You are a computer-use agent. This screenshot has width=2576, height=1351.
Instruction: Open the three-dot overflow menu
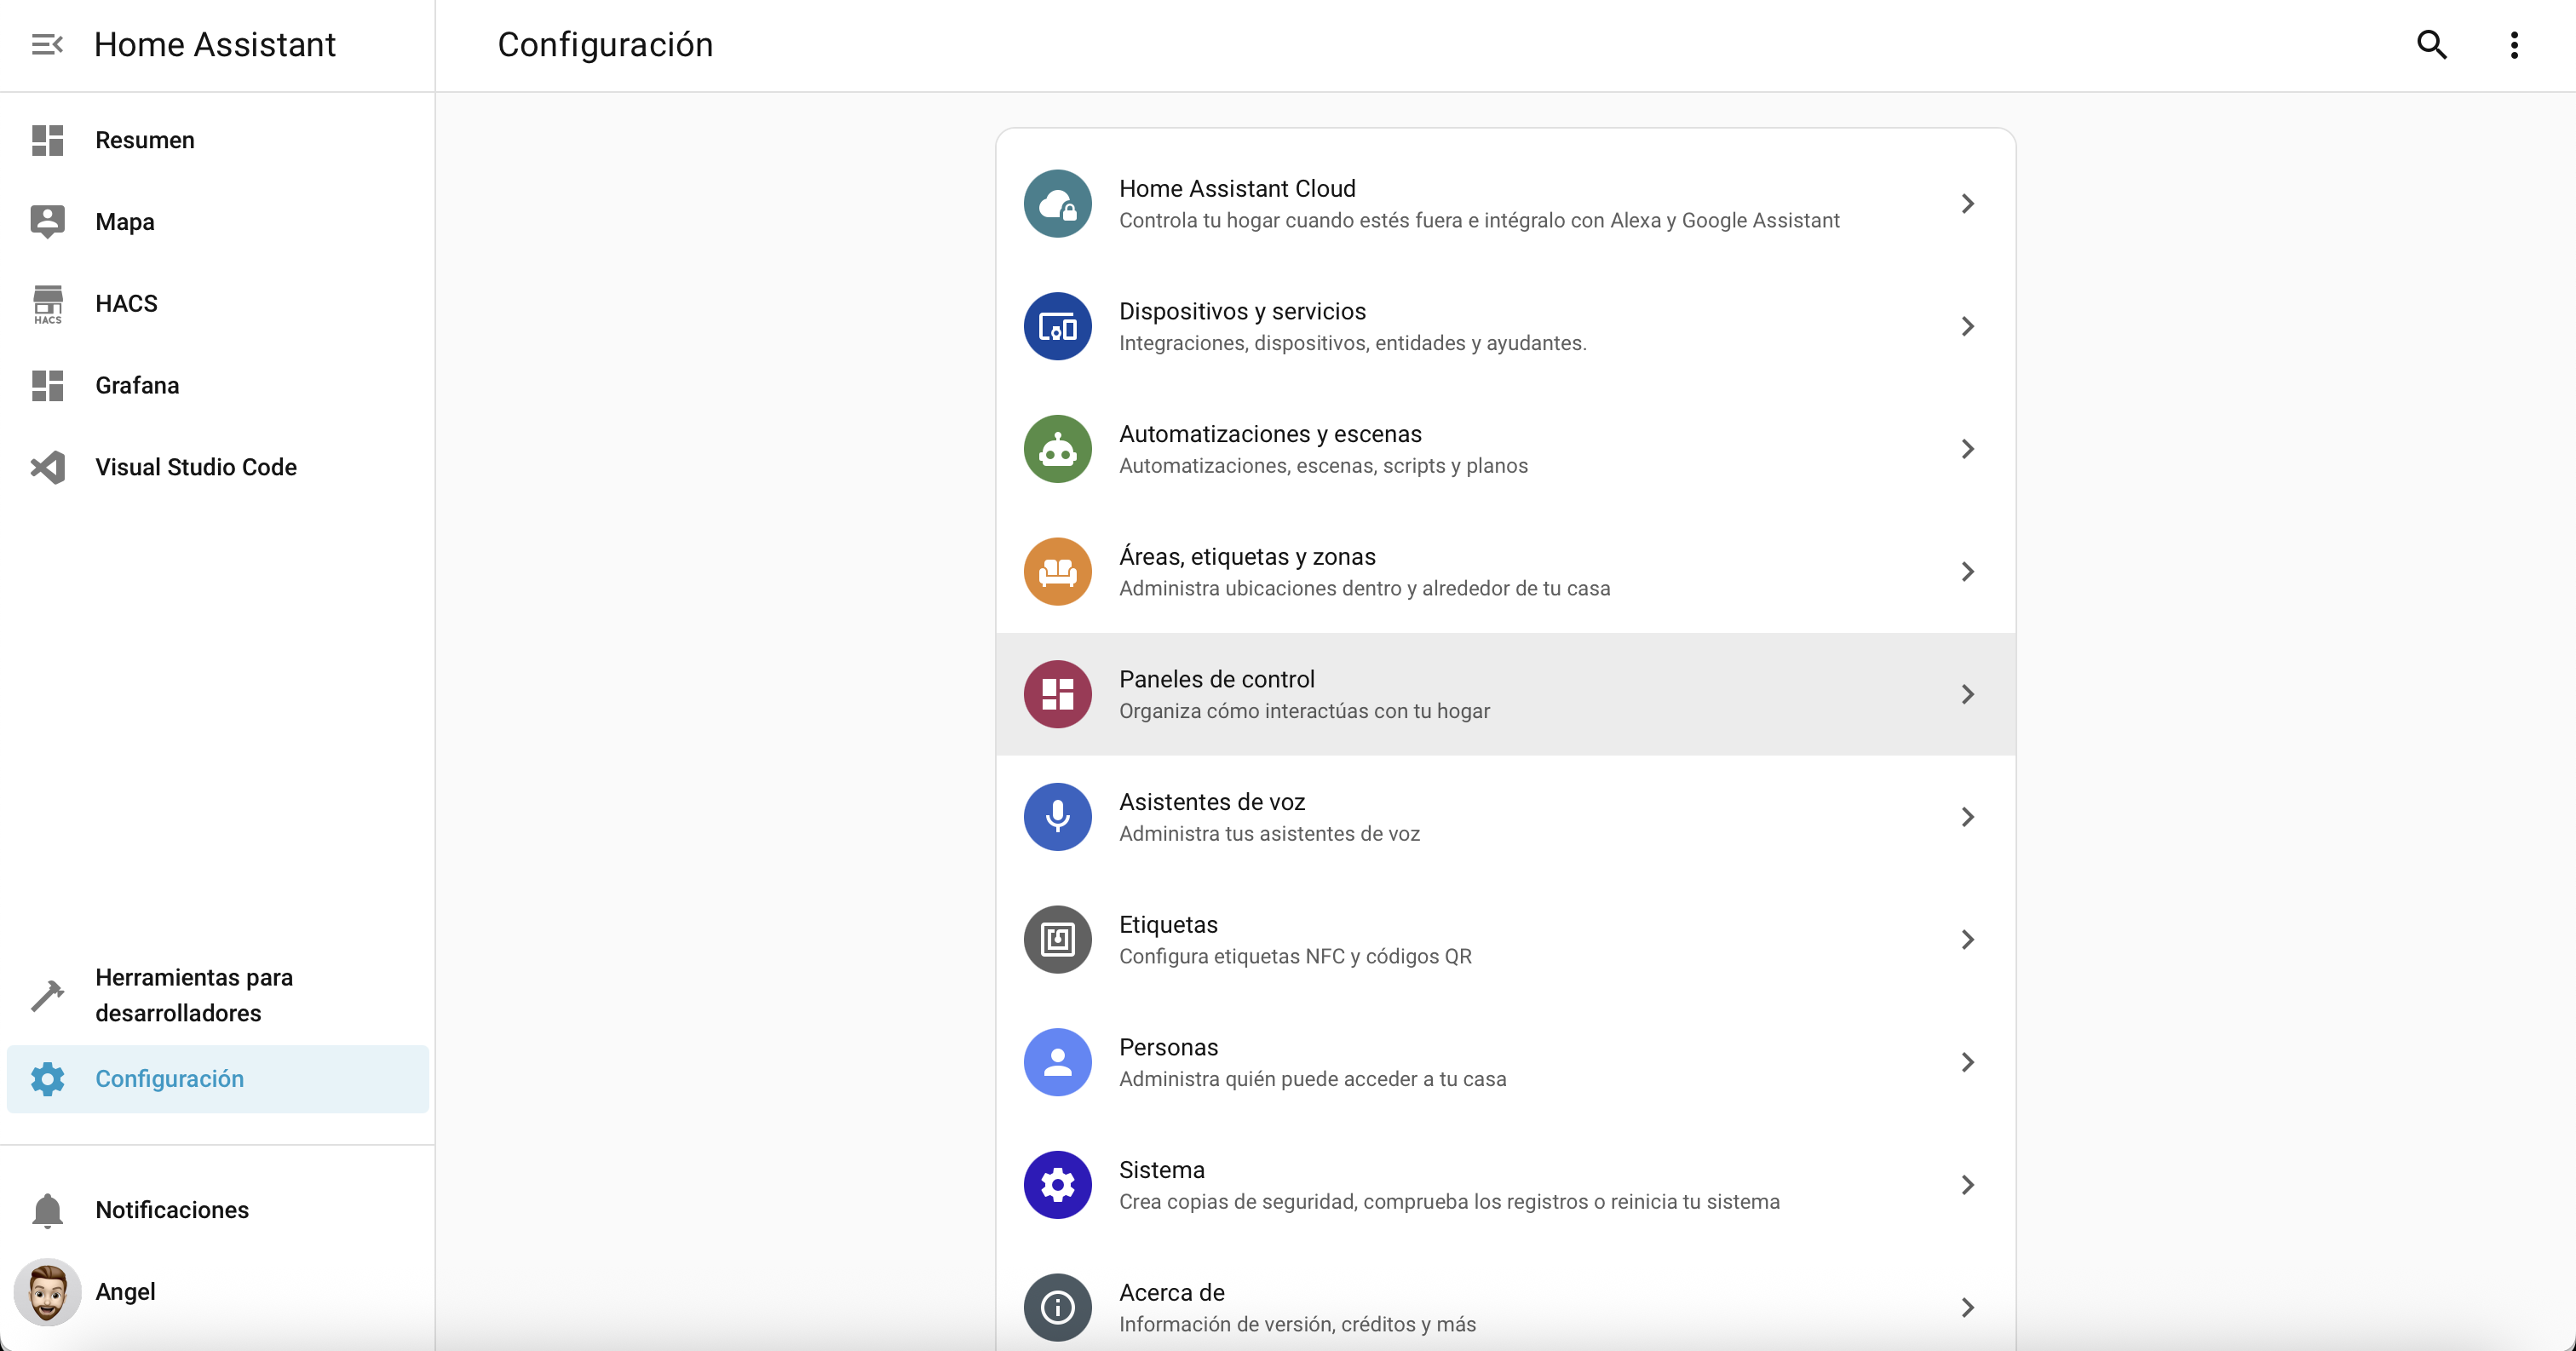pyautogui.click(x=2514, y=44)
